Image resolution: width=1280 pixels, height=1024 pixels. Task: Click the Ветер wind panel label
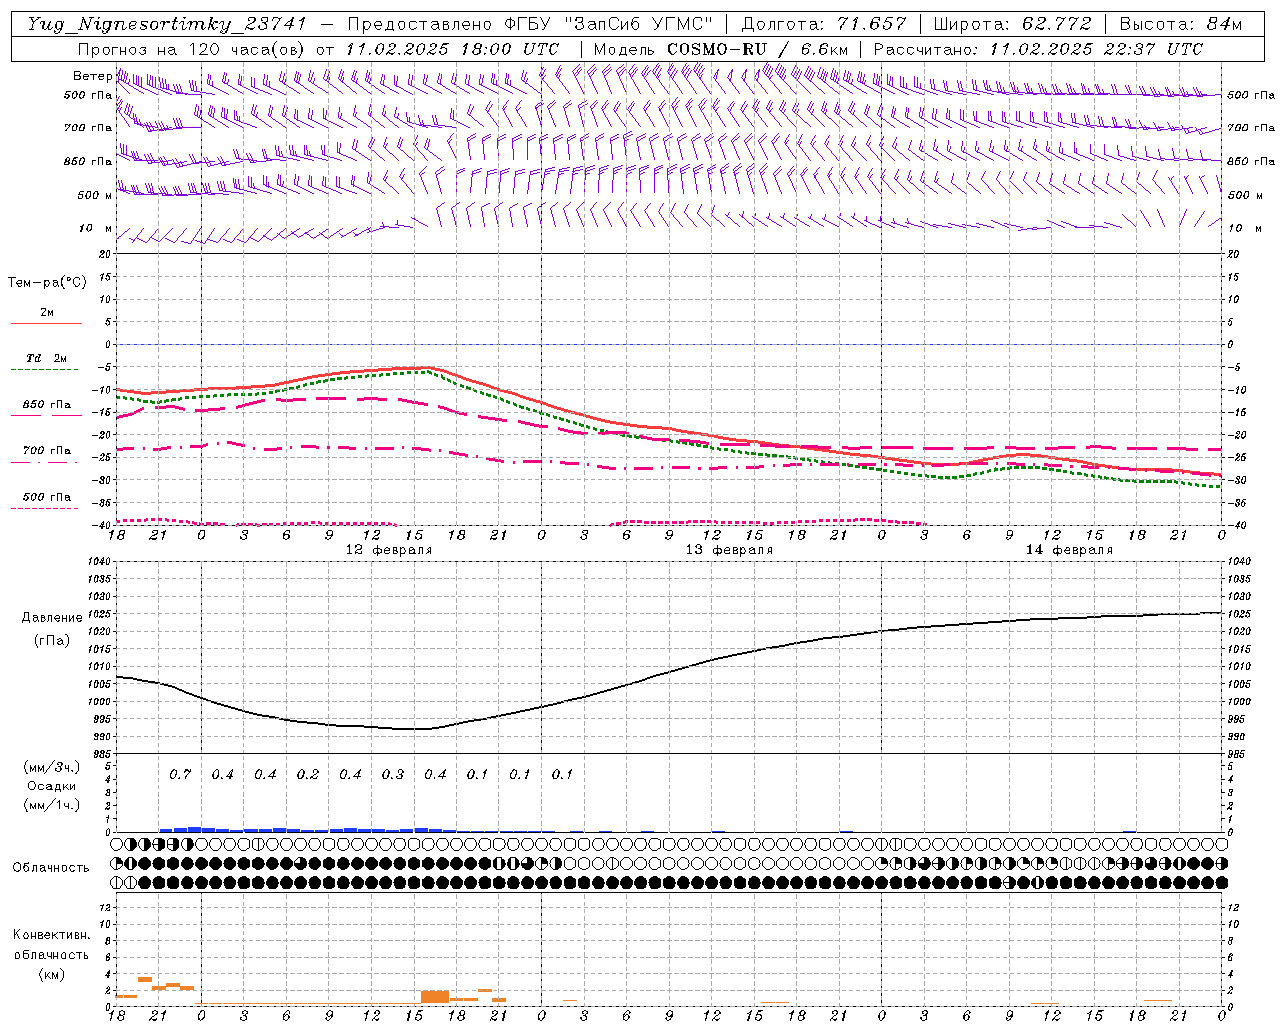[x=93, y=76]
